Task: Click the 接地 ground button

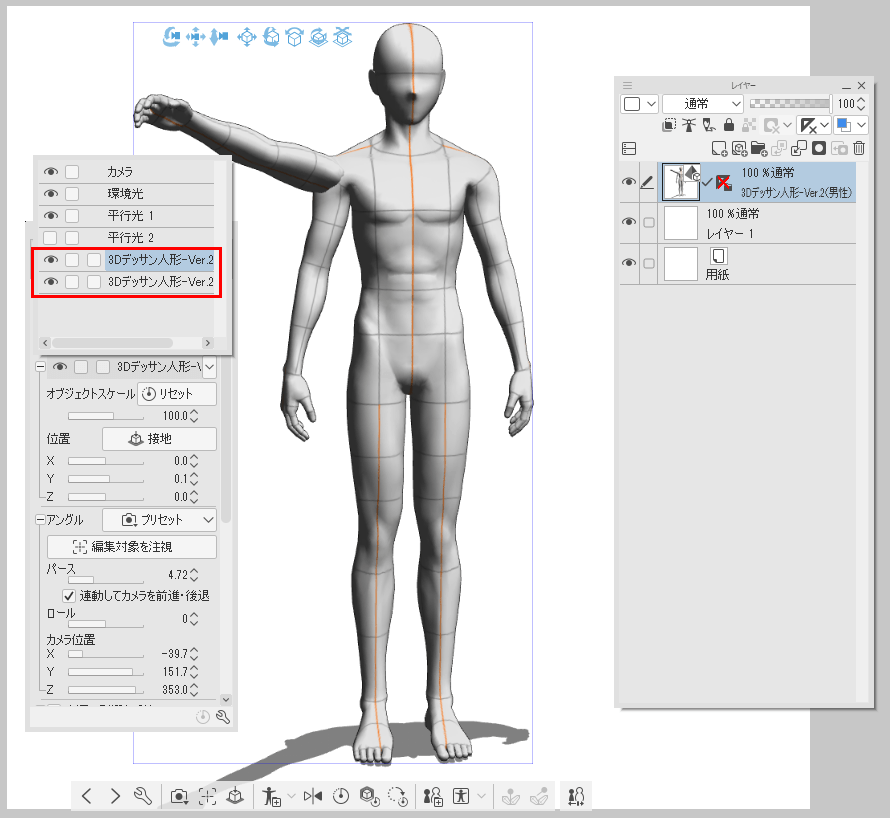Action: (159, 439)
